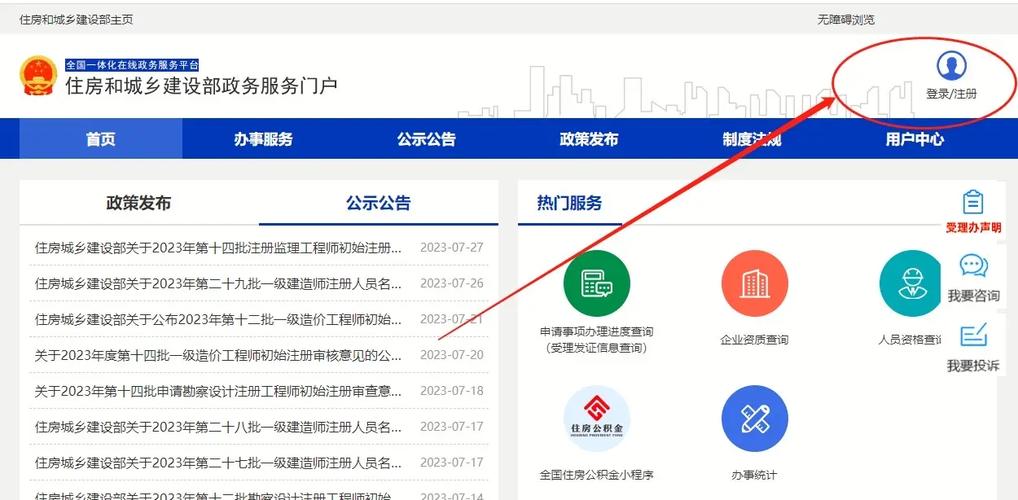Click date 2023-07-20 in notice list
Viewport: 1018px width, 500px height.
pos(452,355)
